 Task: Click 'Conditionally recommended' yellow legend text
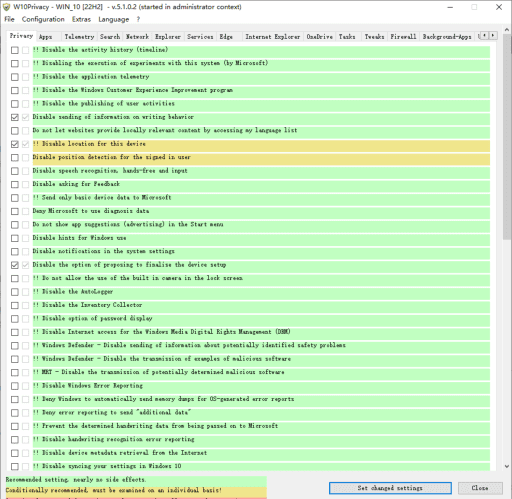pos(114,490)
